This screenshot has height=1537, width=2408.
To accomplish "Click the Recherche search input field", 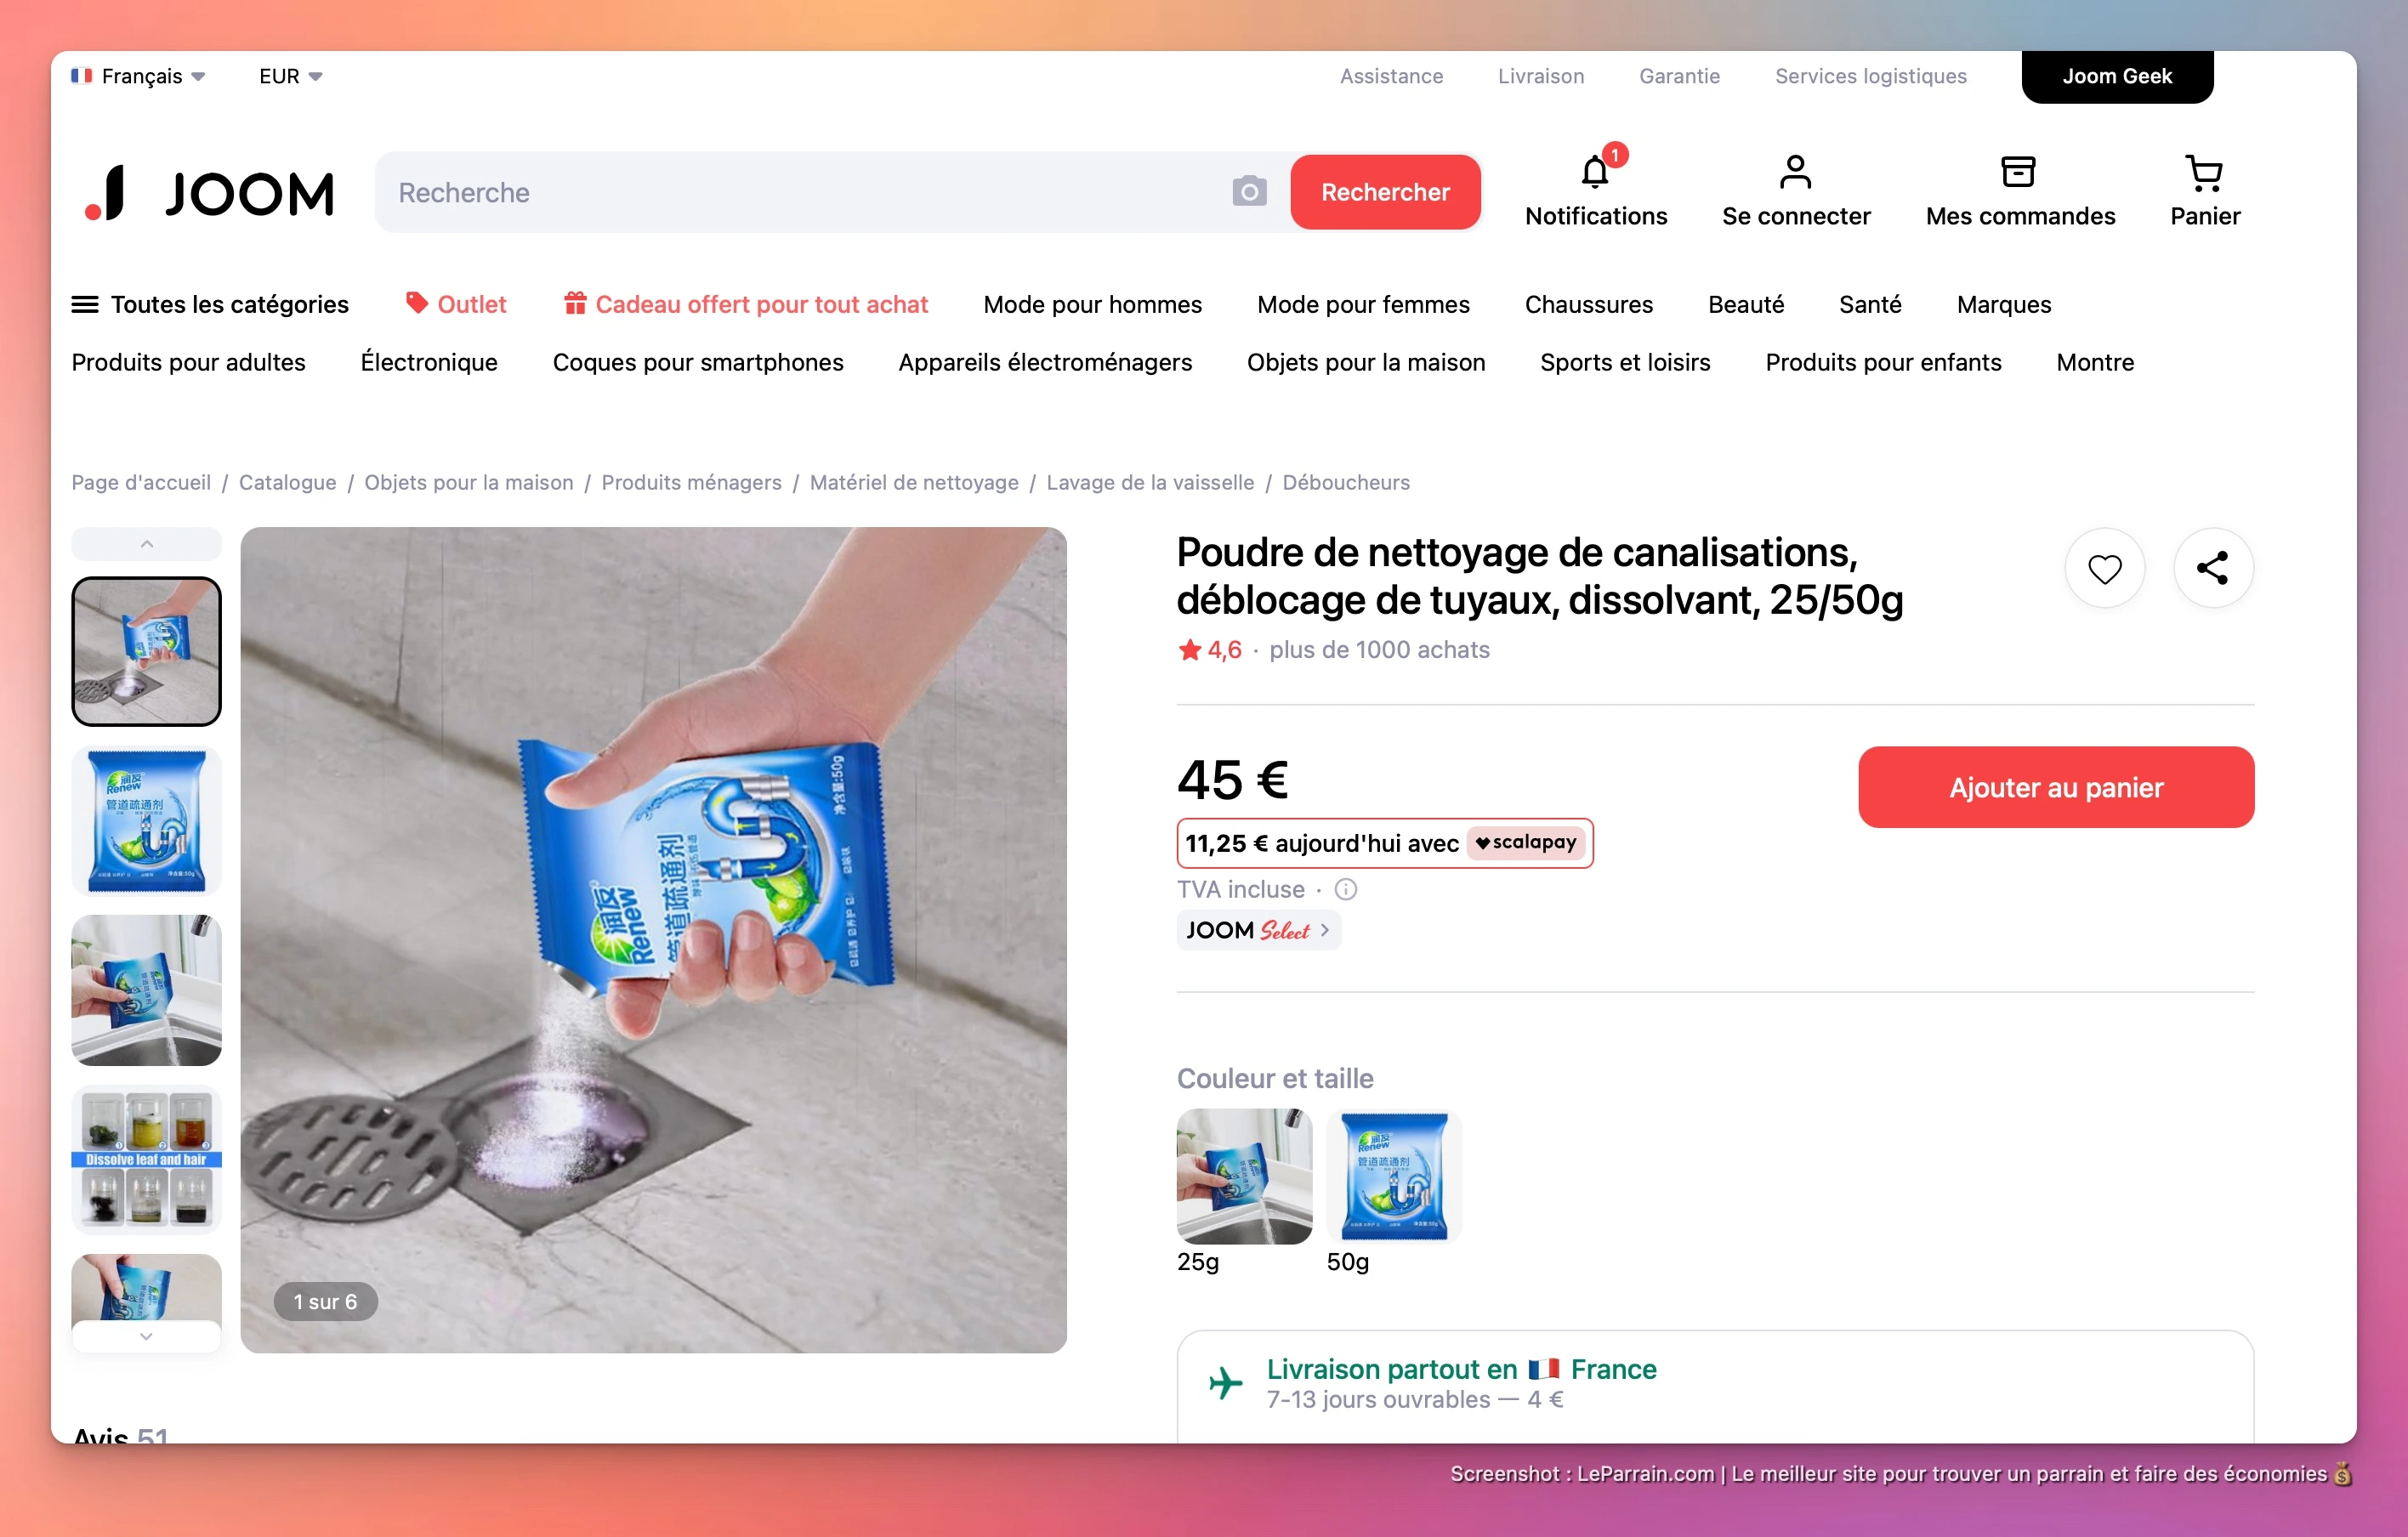I will tap(805, 192).
